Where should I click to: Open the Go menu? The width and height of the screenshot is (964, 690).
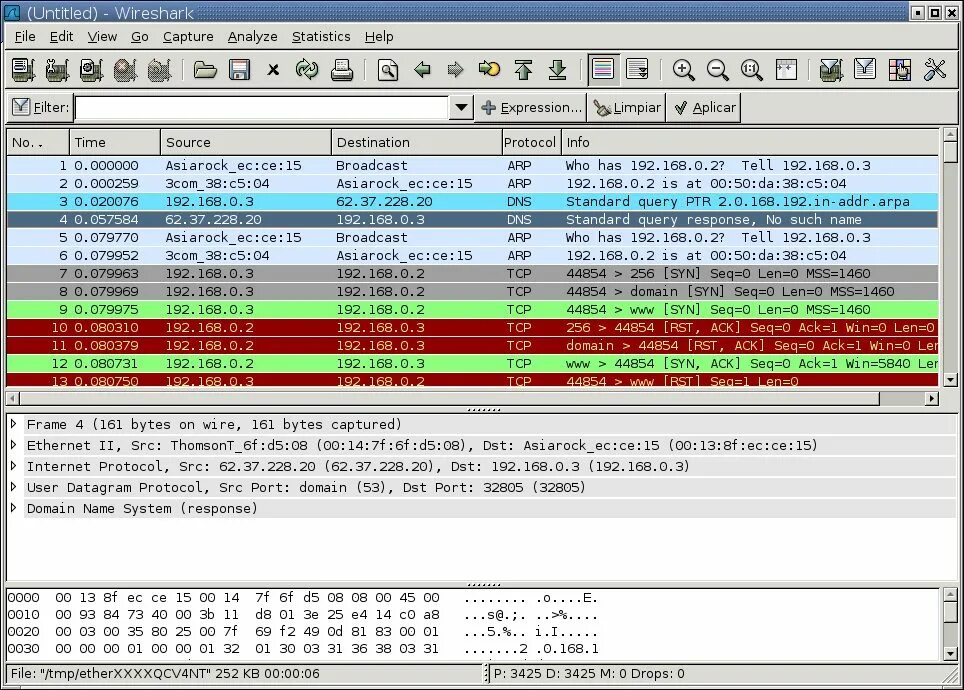click(x=140, y=37)
